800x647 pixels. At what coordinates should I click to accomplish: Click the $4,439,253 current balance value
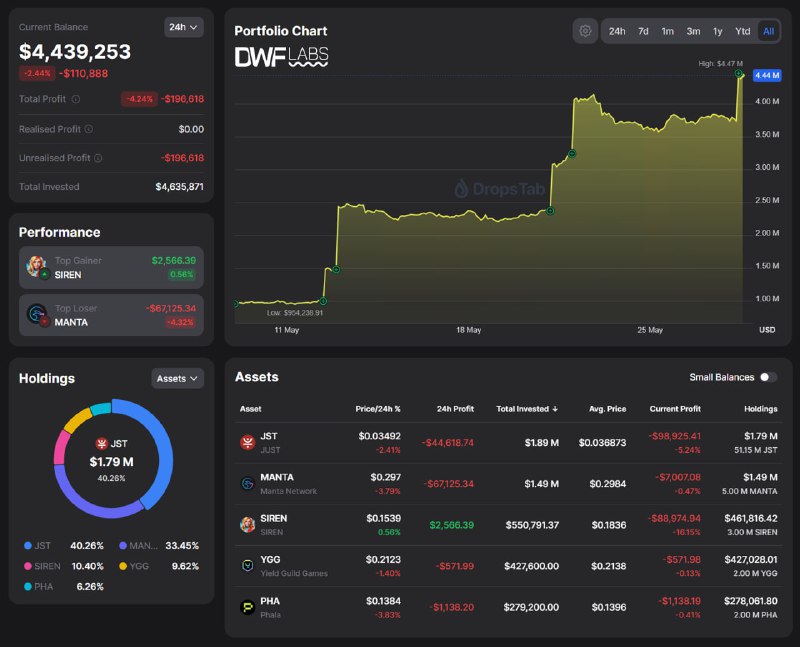75,52
